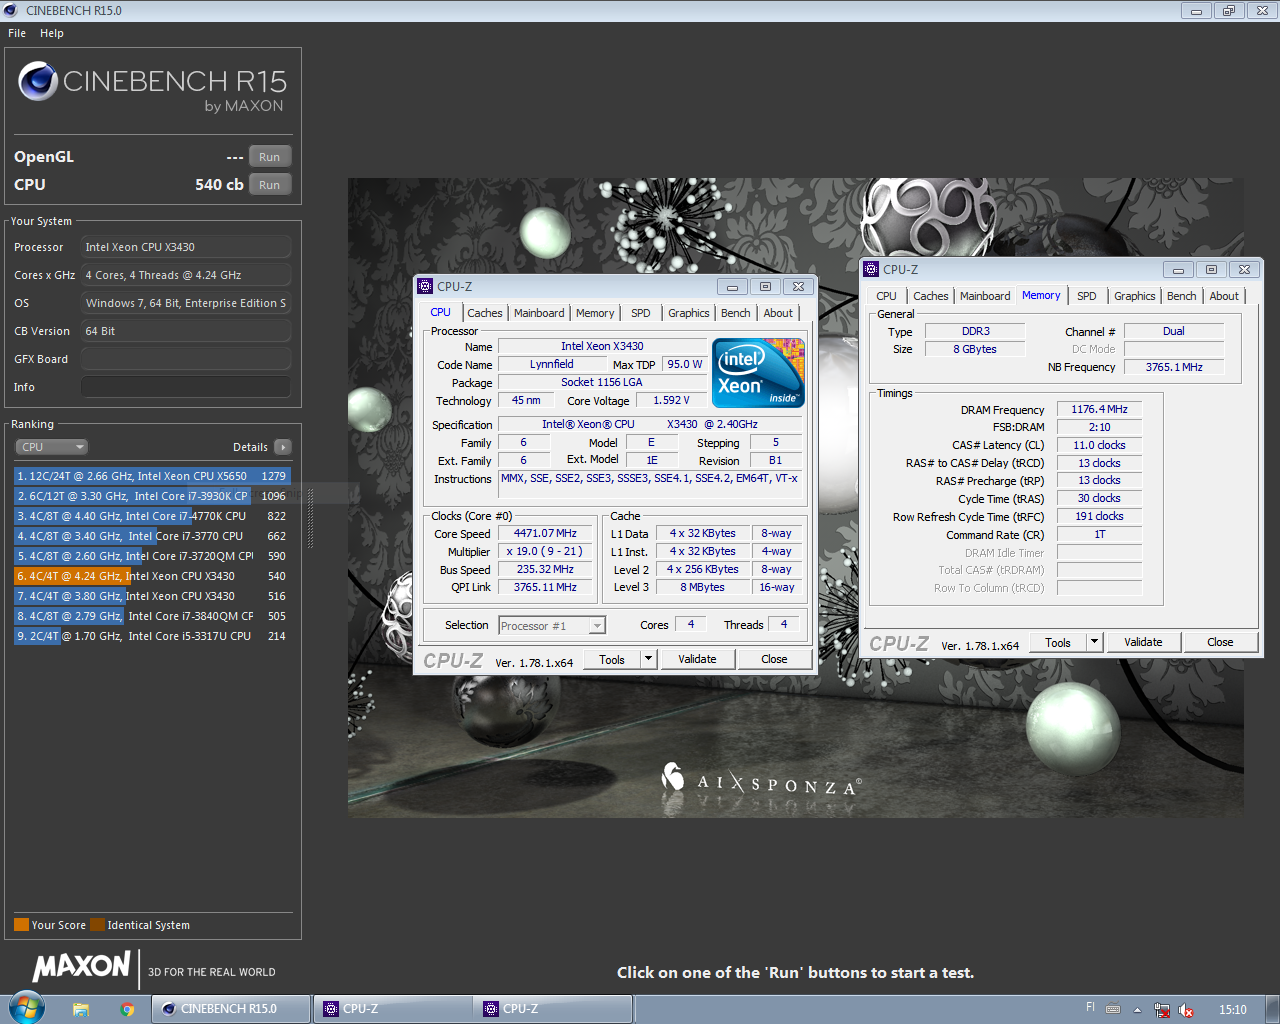
Task: Click the AIXSPONZA logo in render
Action: pos(761,780)
